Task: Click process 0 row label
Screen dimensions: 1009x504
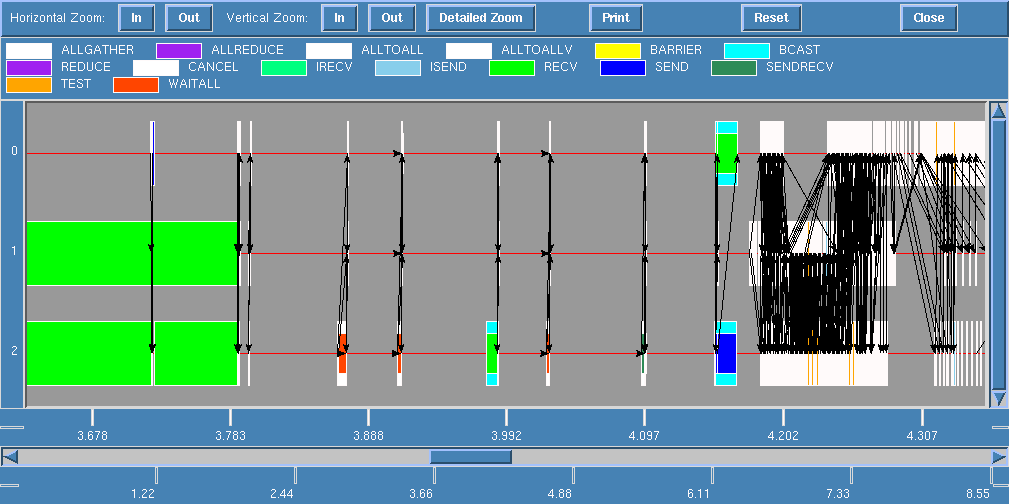Action: (x=14, y=151)
